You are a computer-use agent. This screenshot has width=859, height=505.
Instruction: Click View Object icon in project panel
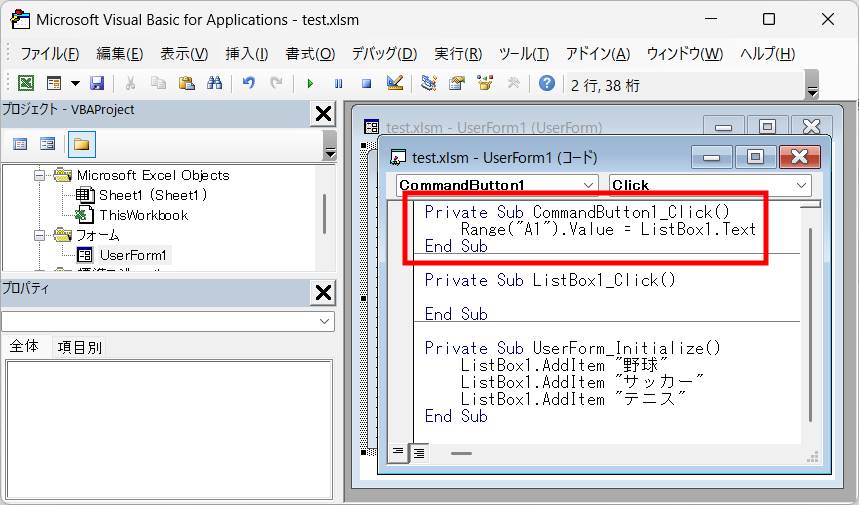coord(48,145)
